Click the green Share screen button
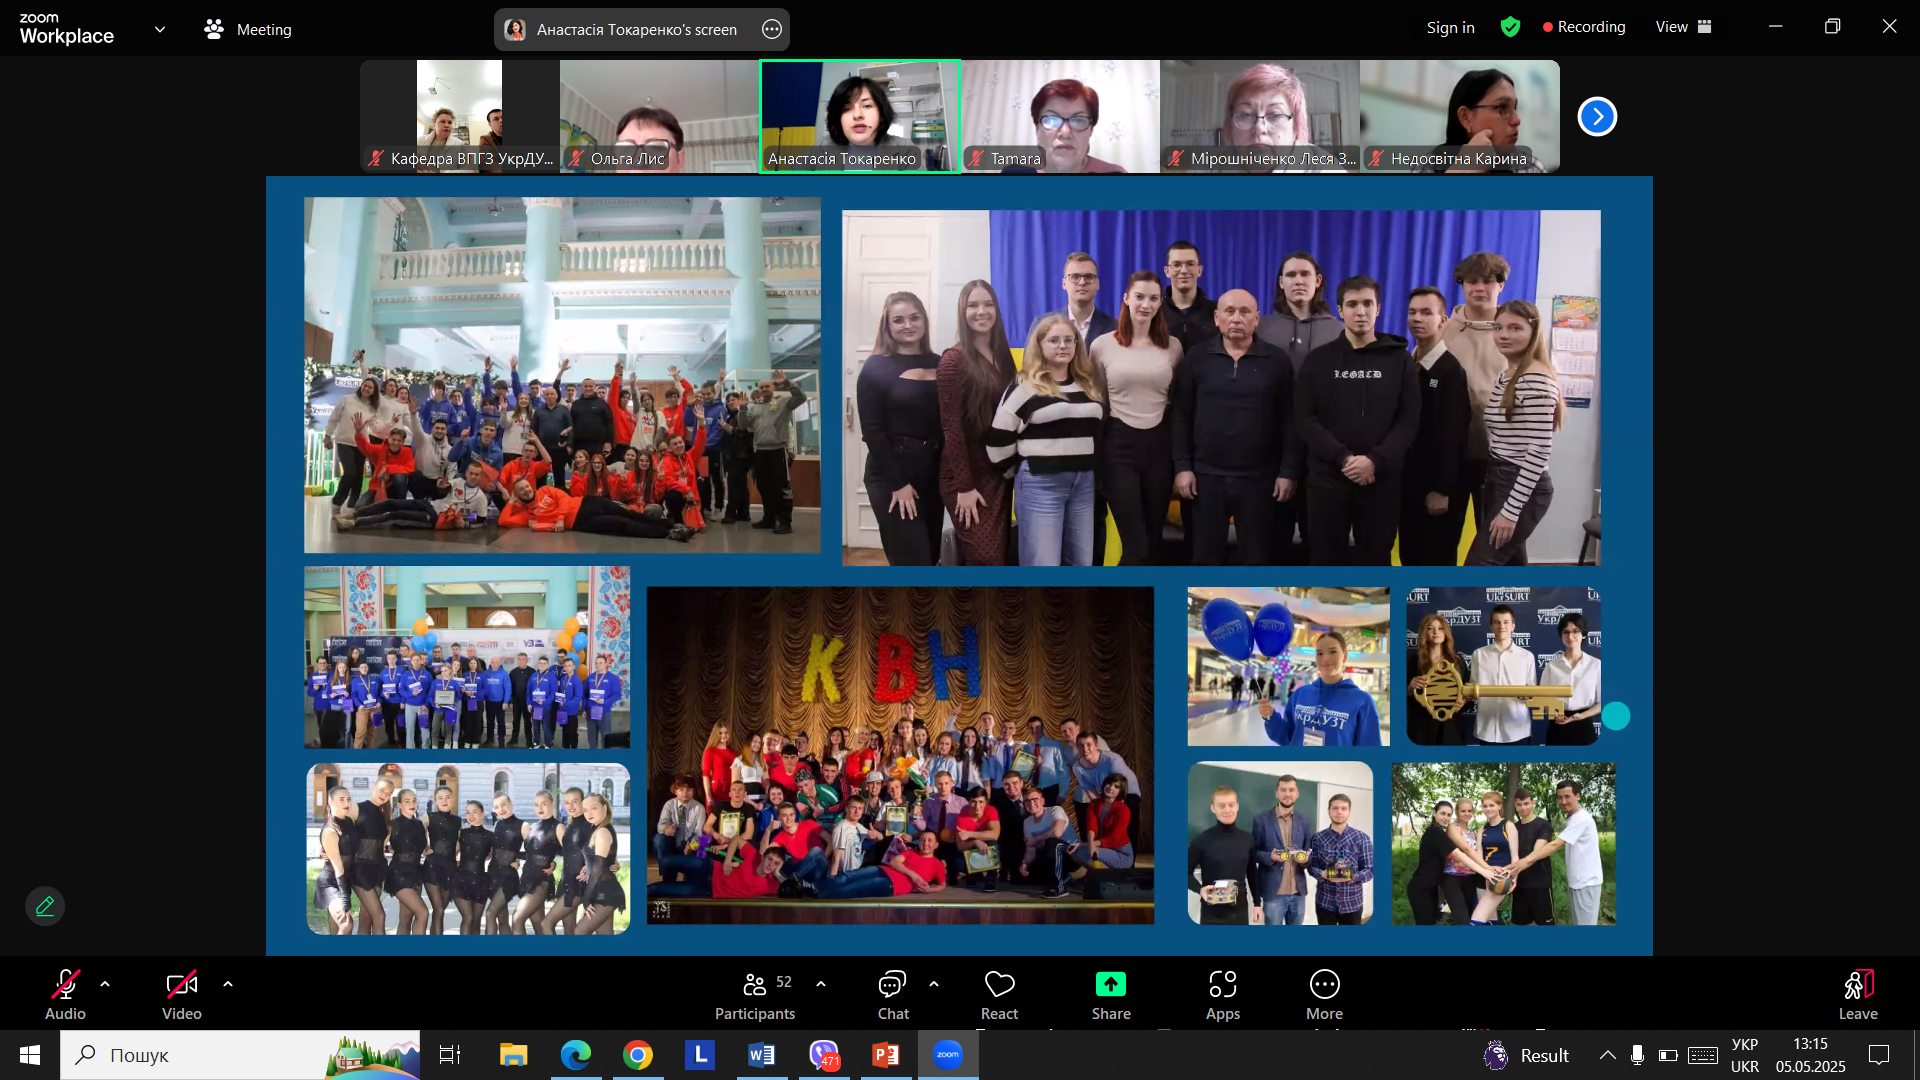The height and width of the screenshot is (1080, 1920). pyautogui.click(x=1111, y=995)
